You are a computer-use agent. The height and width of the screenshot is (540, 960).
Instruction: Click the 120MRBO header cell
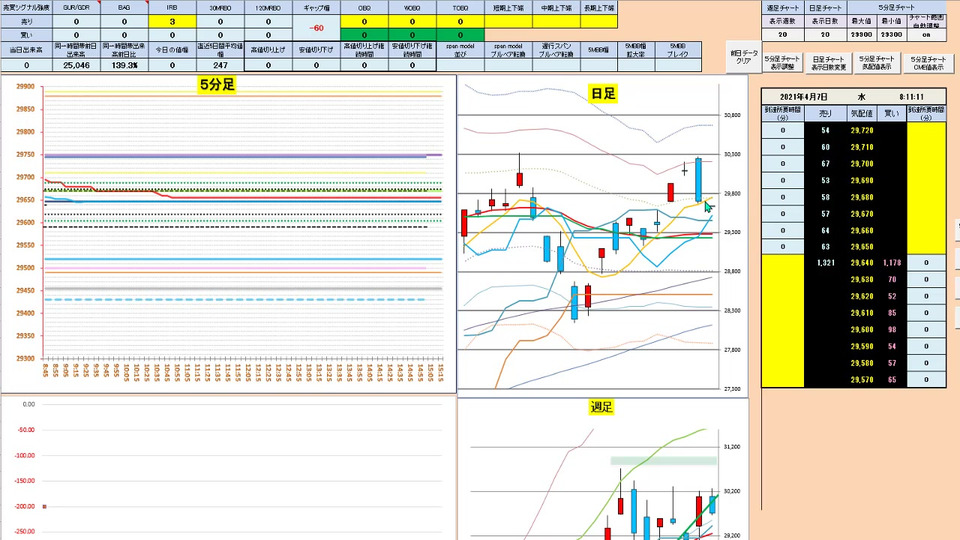click(268, 8)
